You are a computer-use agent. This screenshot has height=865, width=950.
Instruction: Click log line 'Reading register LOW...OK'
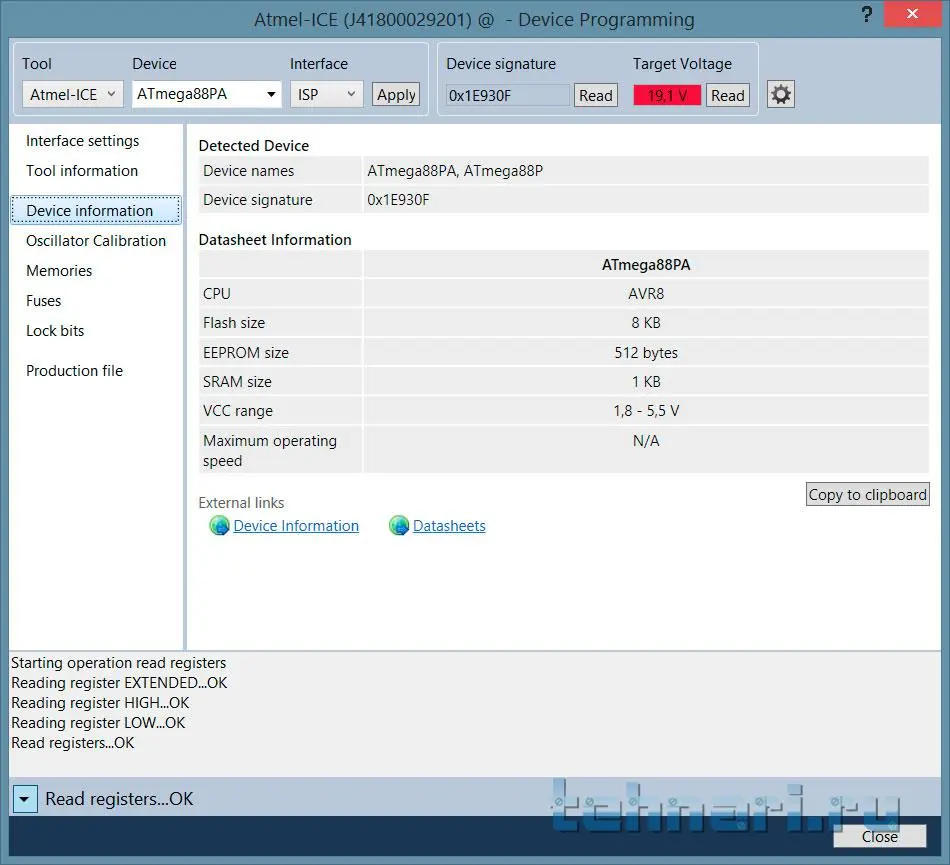[x=98, y=723]
